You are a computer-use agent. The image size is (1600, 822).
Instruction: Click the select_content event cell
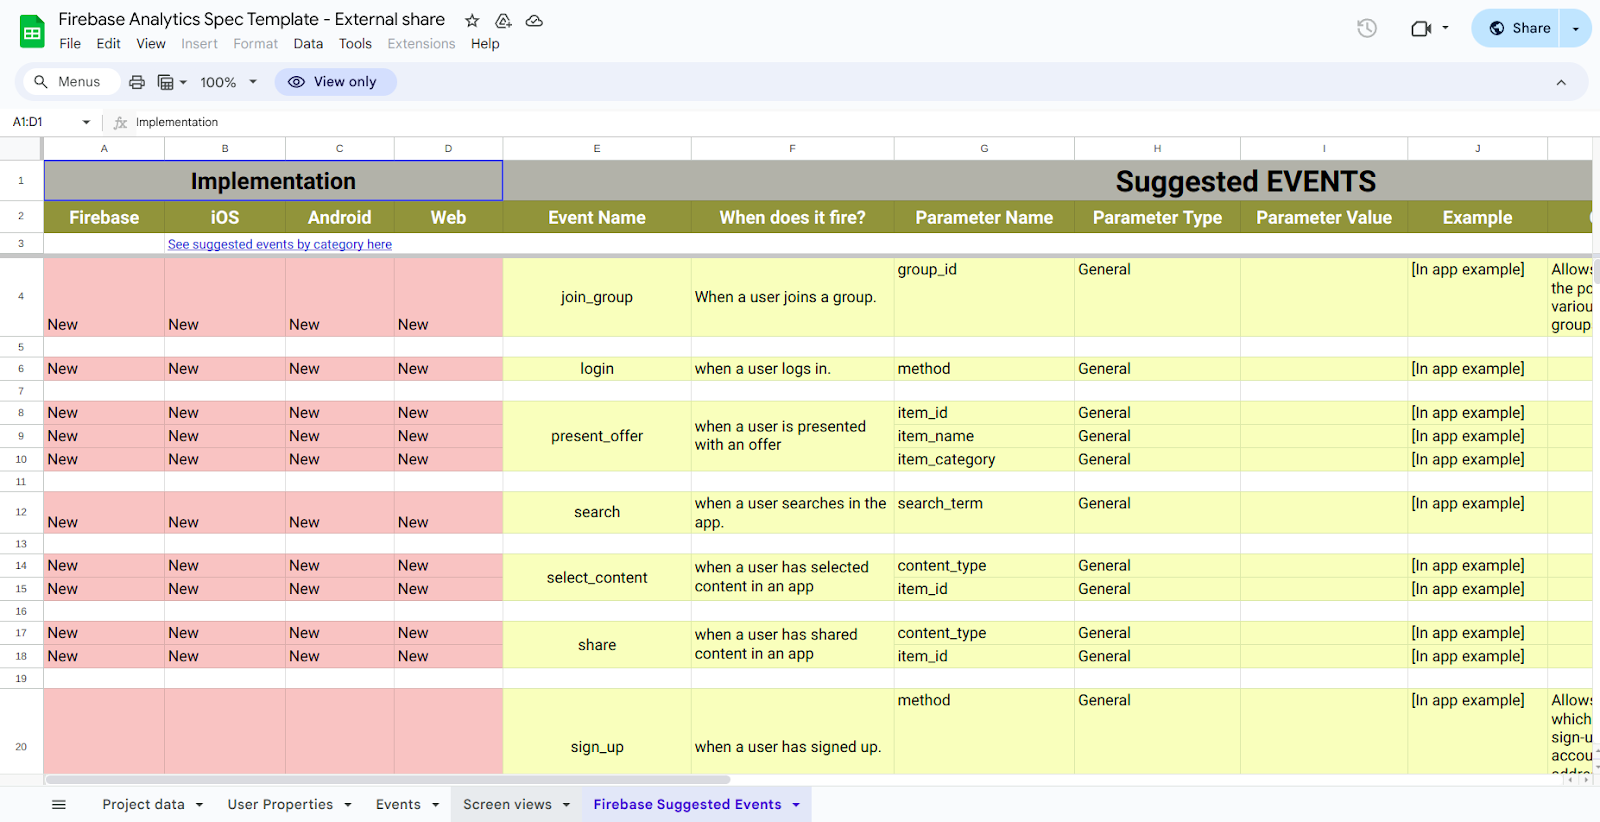point(597,578)
